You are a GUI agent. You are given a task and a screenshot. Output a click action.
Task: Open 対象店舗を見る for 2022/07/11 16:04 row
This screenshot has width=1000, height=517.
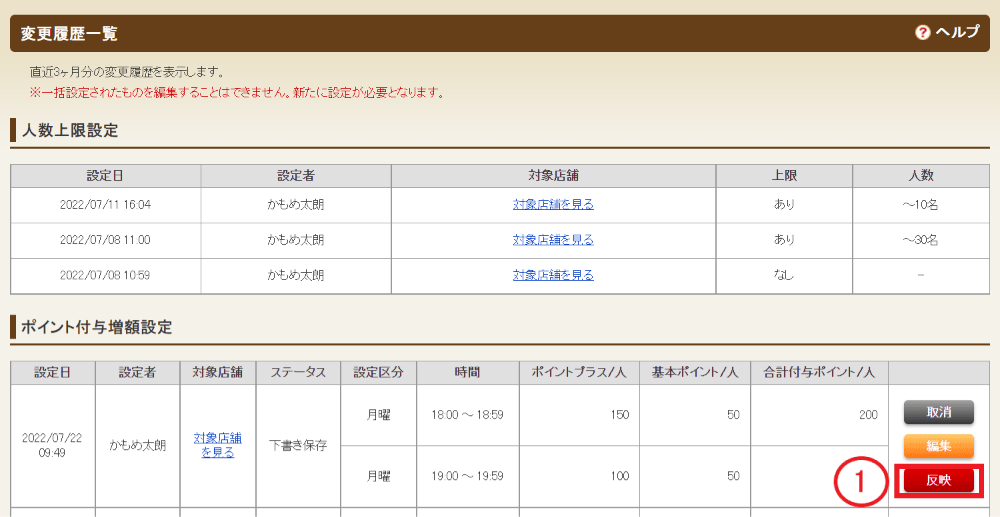coord(553,205)
